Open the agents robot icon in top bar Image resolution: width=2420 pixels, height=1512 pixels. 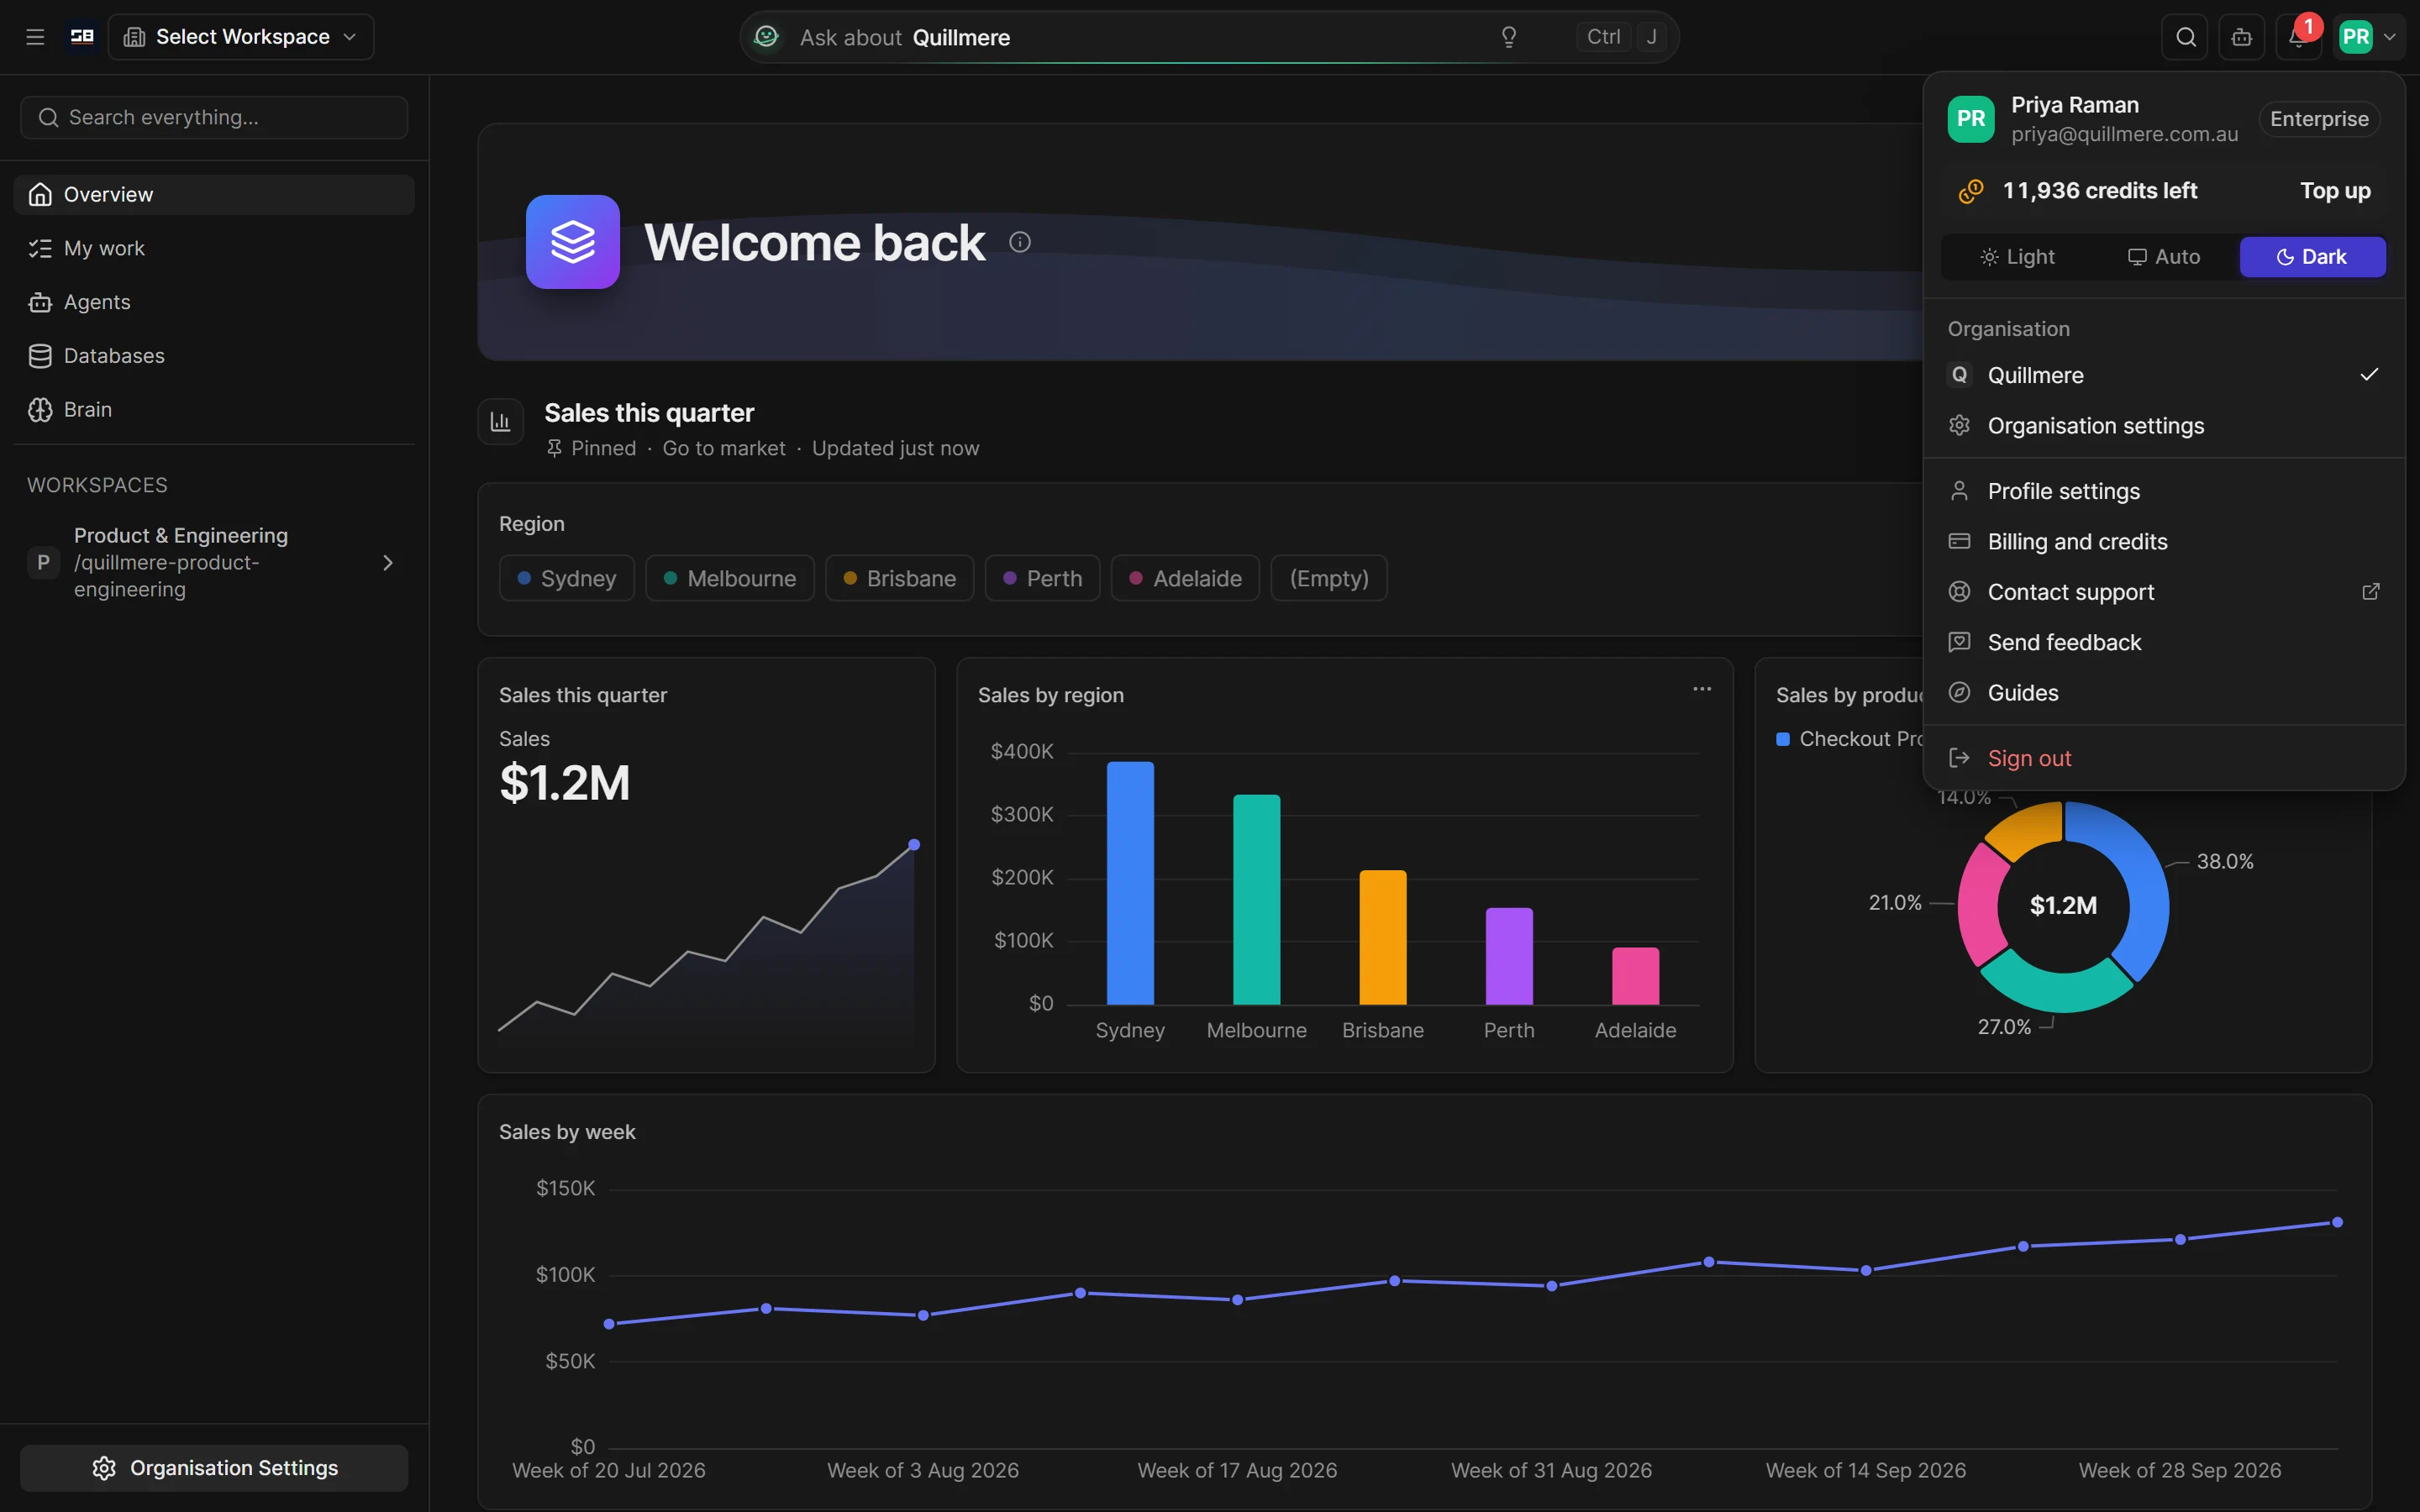pyautogui.click(x=2241, y=37)
